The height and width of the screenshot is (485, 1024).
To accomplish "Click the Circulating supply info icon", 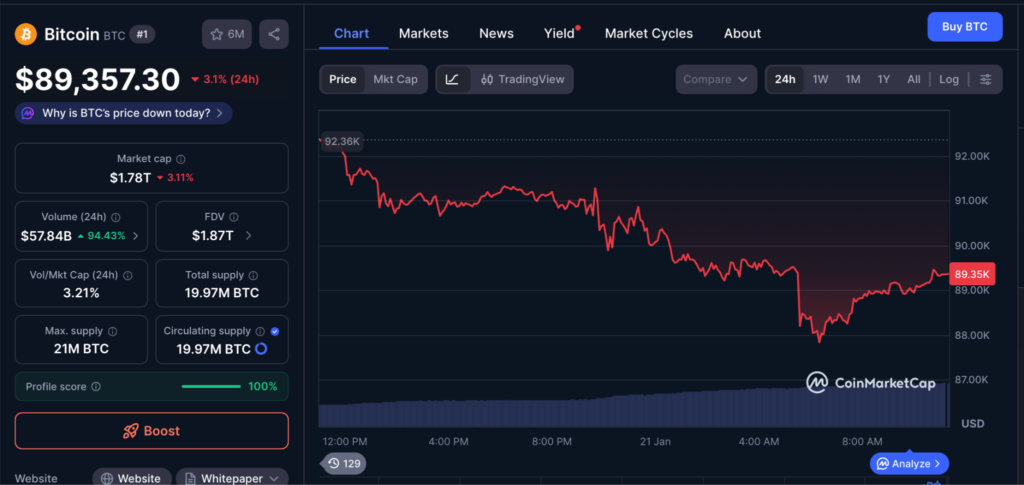I will [x=260, y=331].
